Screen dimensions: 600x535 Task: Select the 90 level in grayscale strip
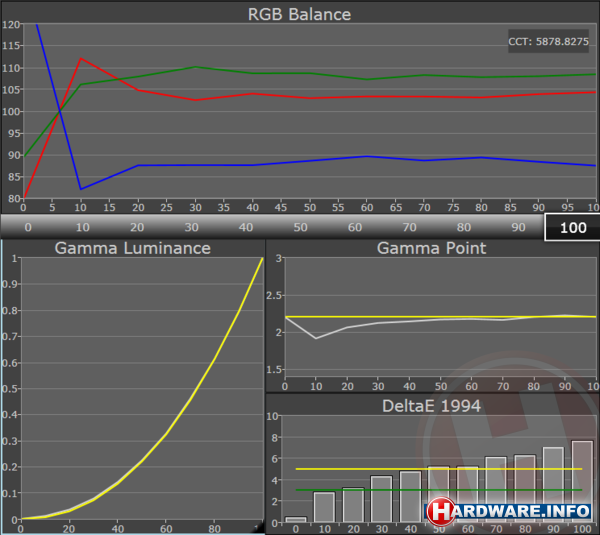click(x=516, y=227)
